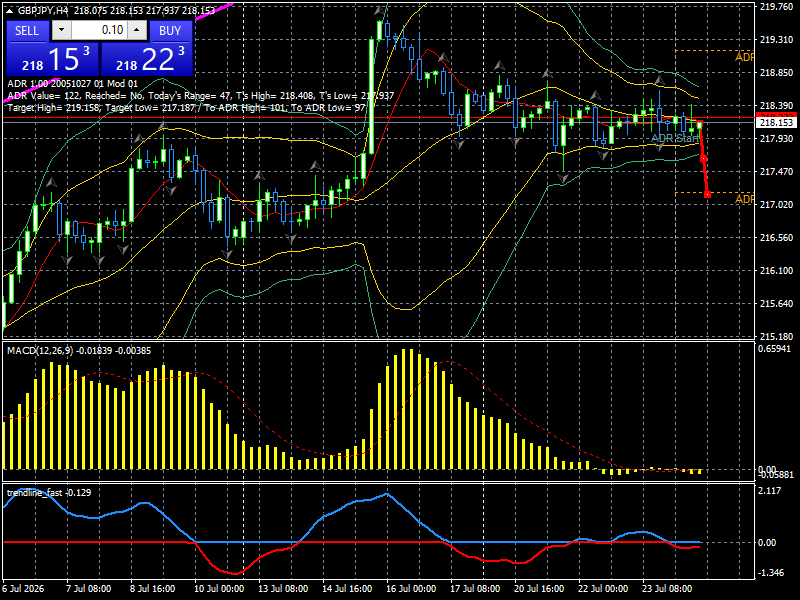Click the BUY button in one-click trading panel
The width and height of the screenshot is (800, 600).
coord(170,31)
